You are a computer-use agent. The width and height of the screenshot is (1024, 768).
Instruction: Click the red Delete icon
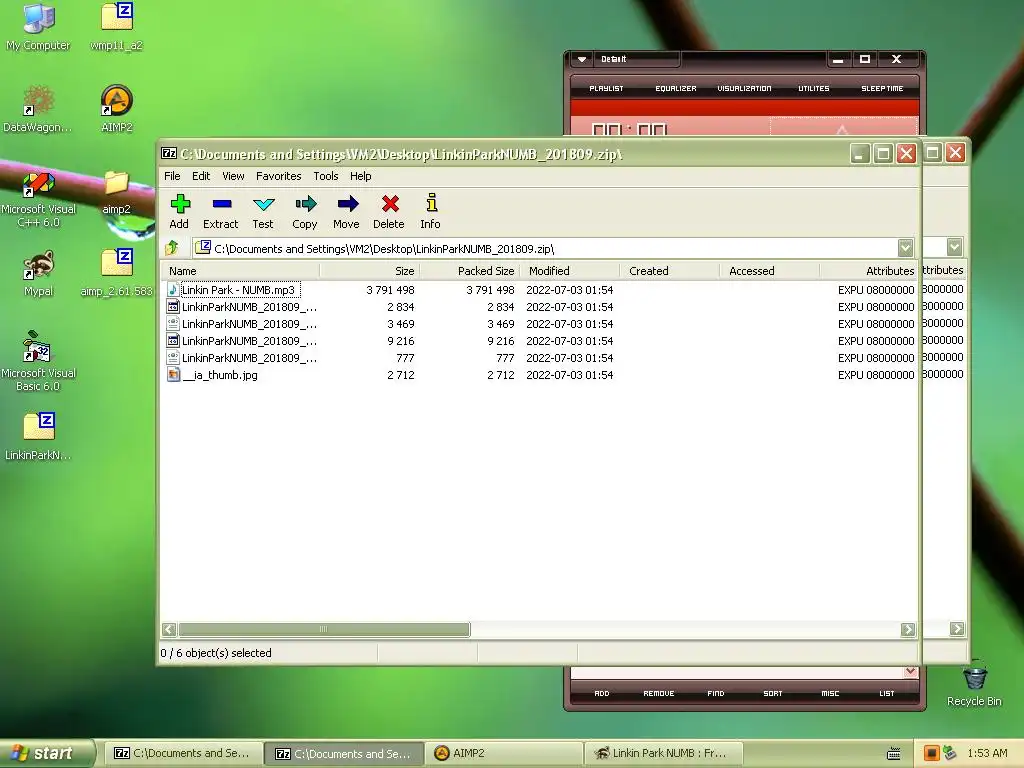tap(389, 212)
